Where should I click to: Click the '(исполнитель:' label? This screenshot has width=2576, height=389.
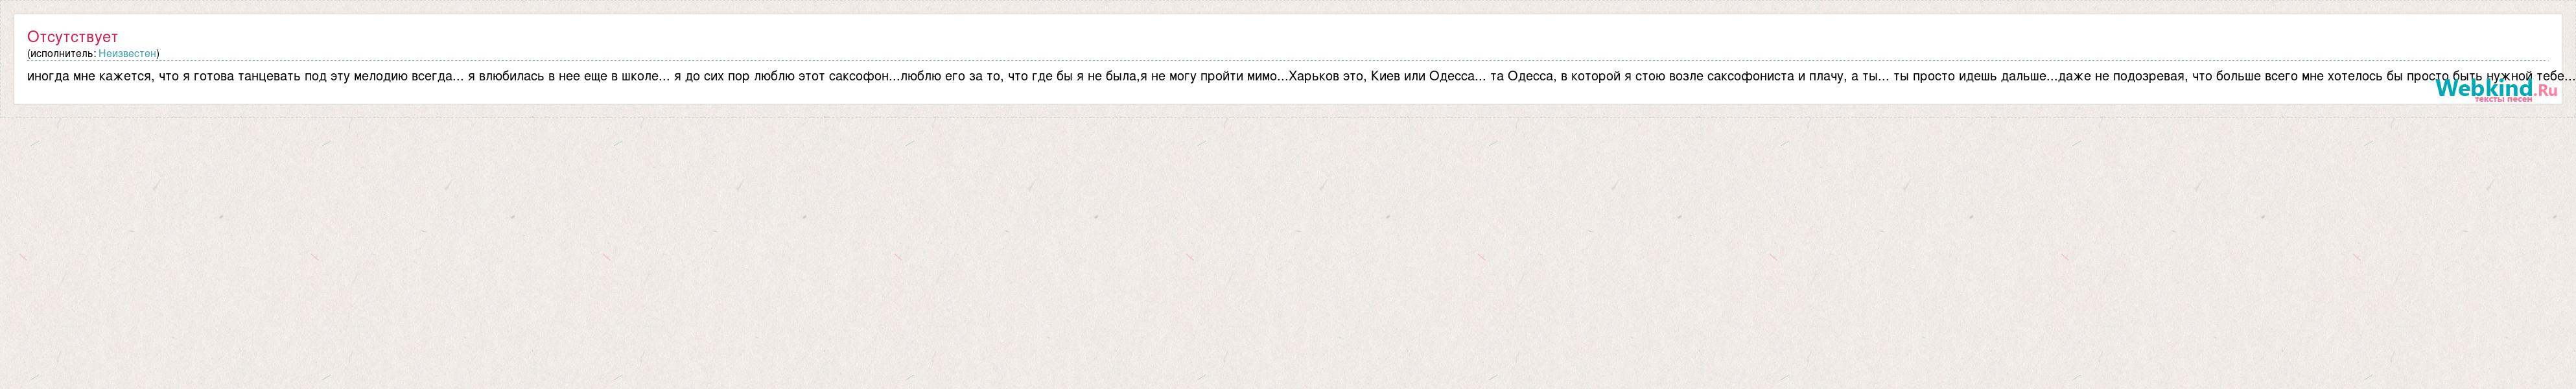point(62,53)
